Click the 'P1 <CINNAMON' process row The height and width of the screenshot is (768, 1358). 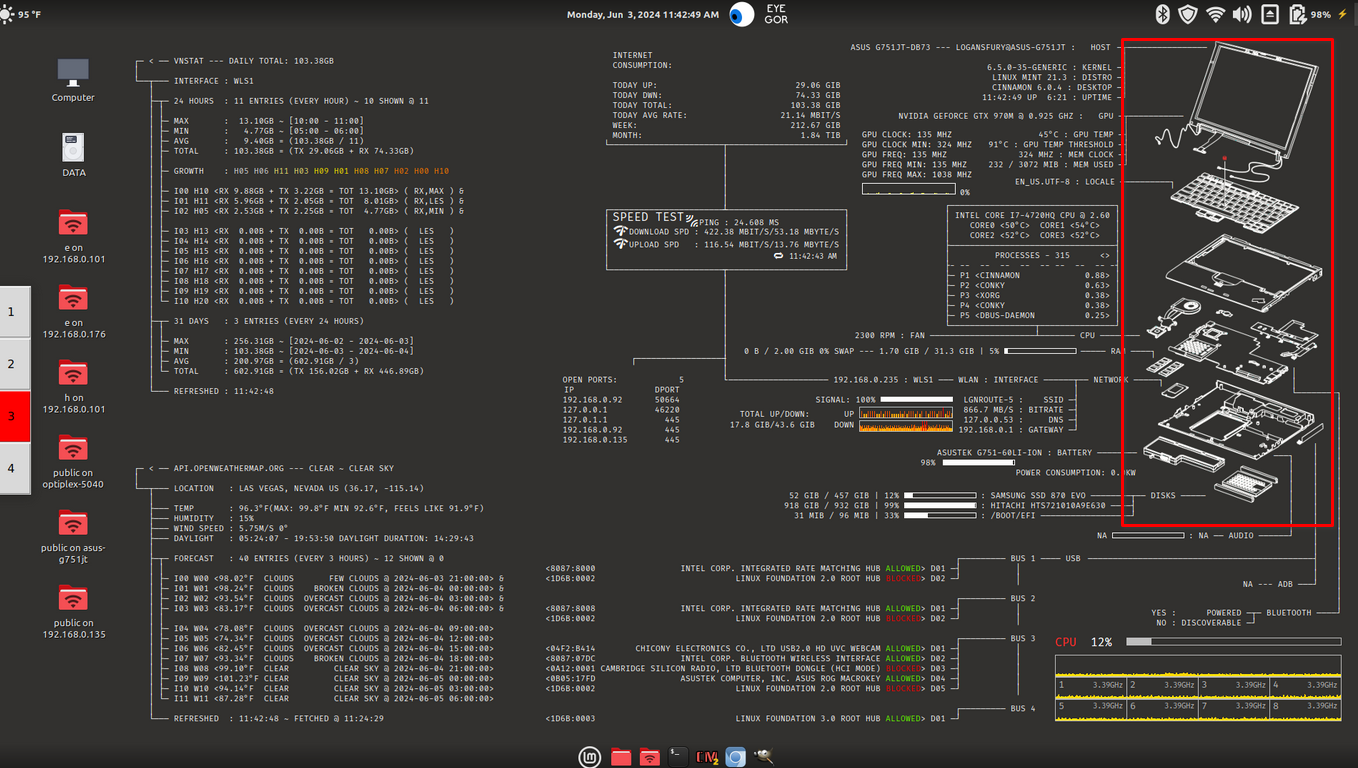click(1034, 275)
